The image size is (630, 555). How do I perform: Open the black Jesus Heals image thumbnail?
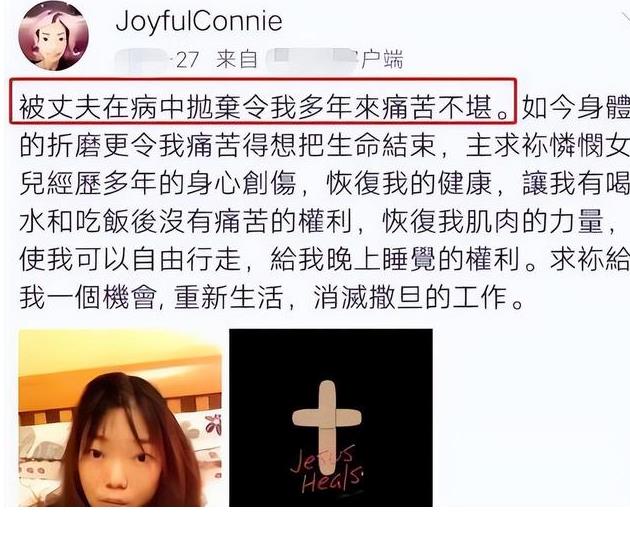[331, 418]
